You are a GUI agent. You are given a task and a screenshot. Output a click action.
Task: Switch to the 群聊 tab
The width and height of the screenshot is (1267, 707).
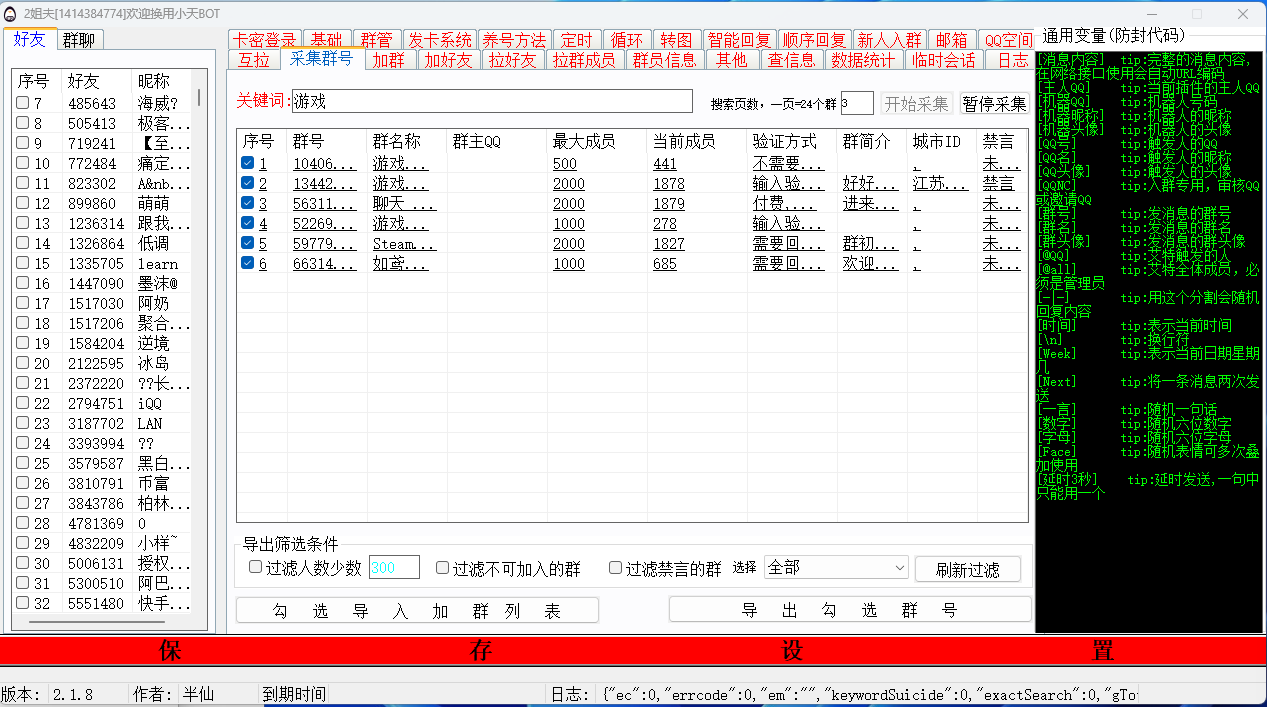[x=78, y=40]
